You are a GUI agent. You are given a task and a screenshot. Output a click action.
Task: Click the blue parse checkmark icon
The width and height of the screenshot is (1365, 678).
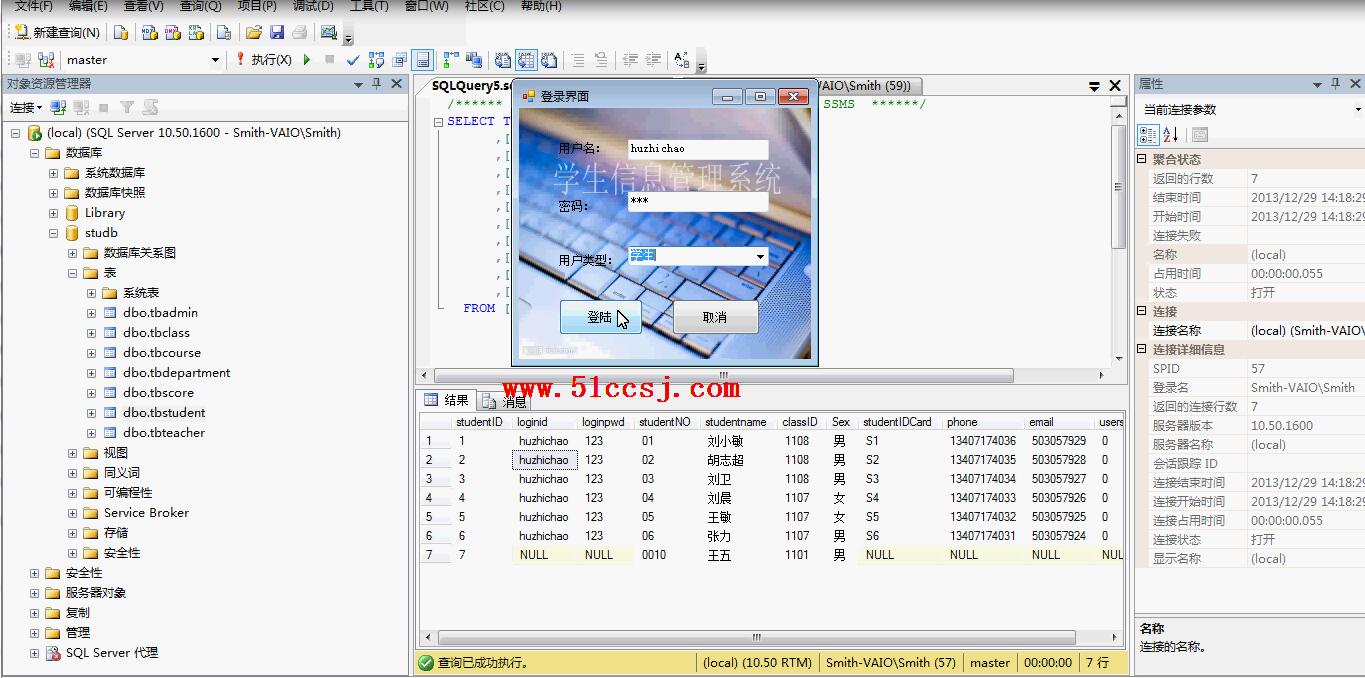pyautogui.click(x=353, y=60)
